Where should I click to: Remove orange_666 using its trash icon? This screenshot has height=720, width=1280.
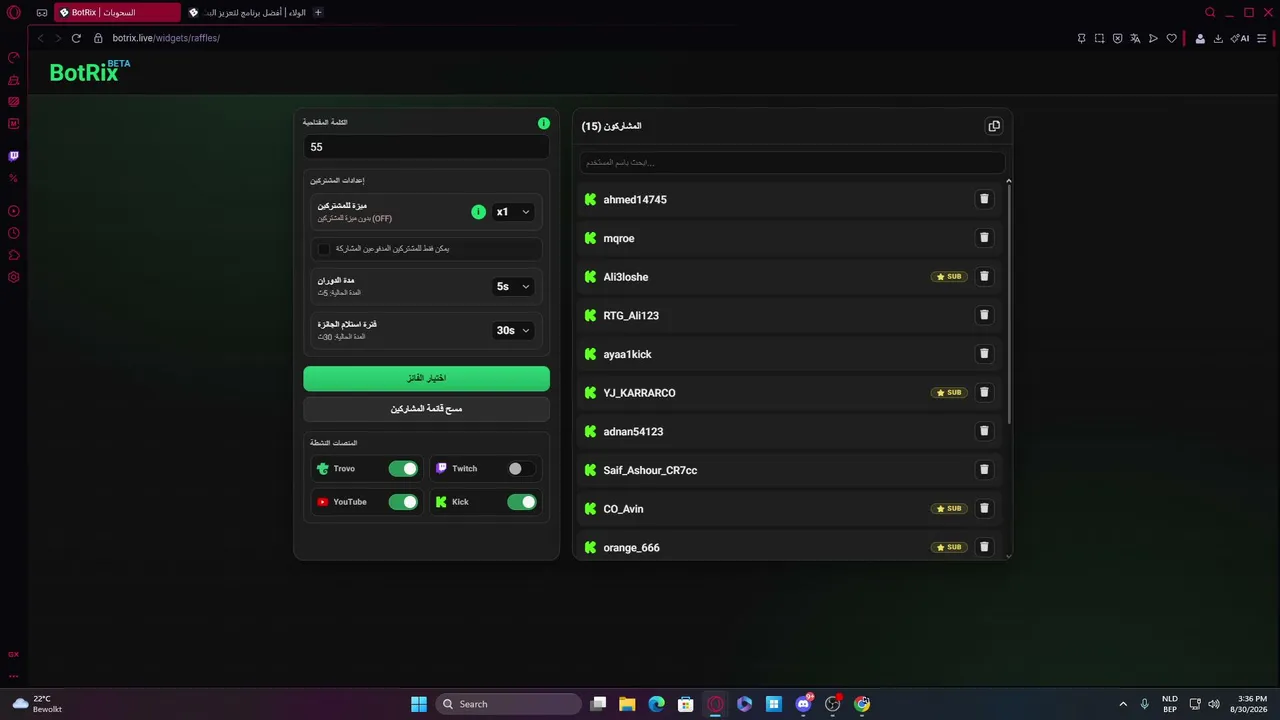(x=984, y=547)
